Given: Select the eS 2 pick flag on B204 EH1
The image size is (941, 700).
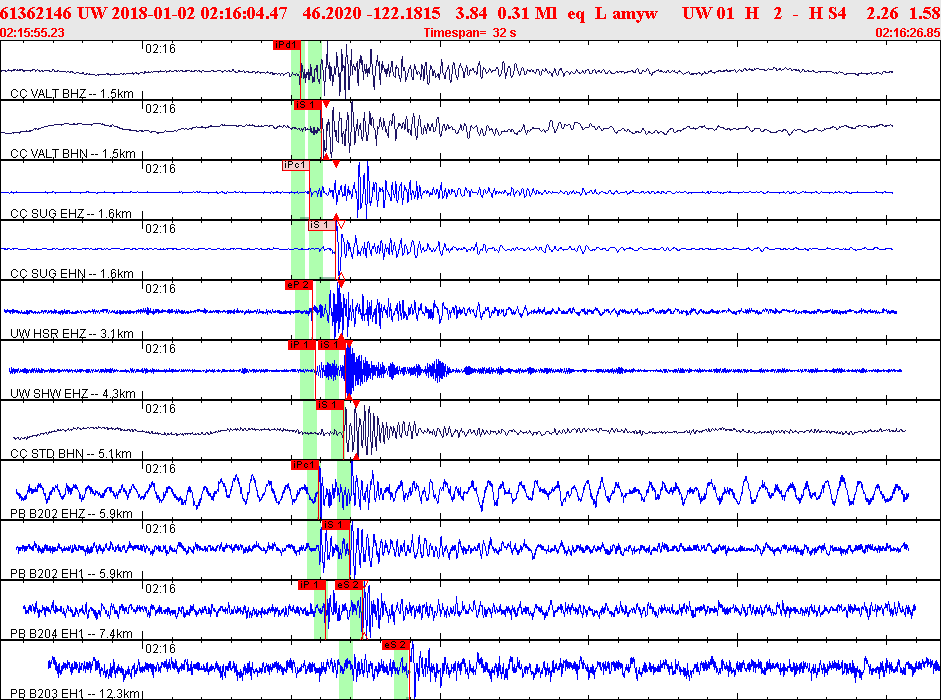Looking at the screenshot, I should pyautogui.click(x=348, y=585).
